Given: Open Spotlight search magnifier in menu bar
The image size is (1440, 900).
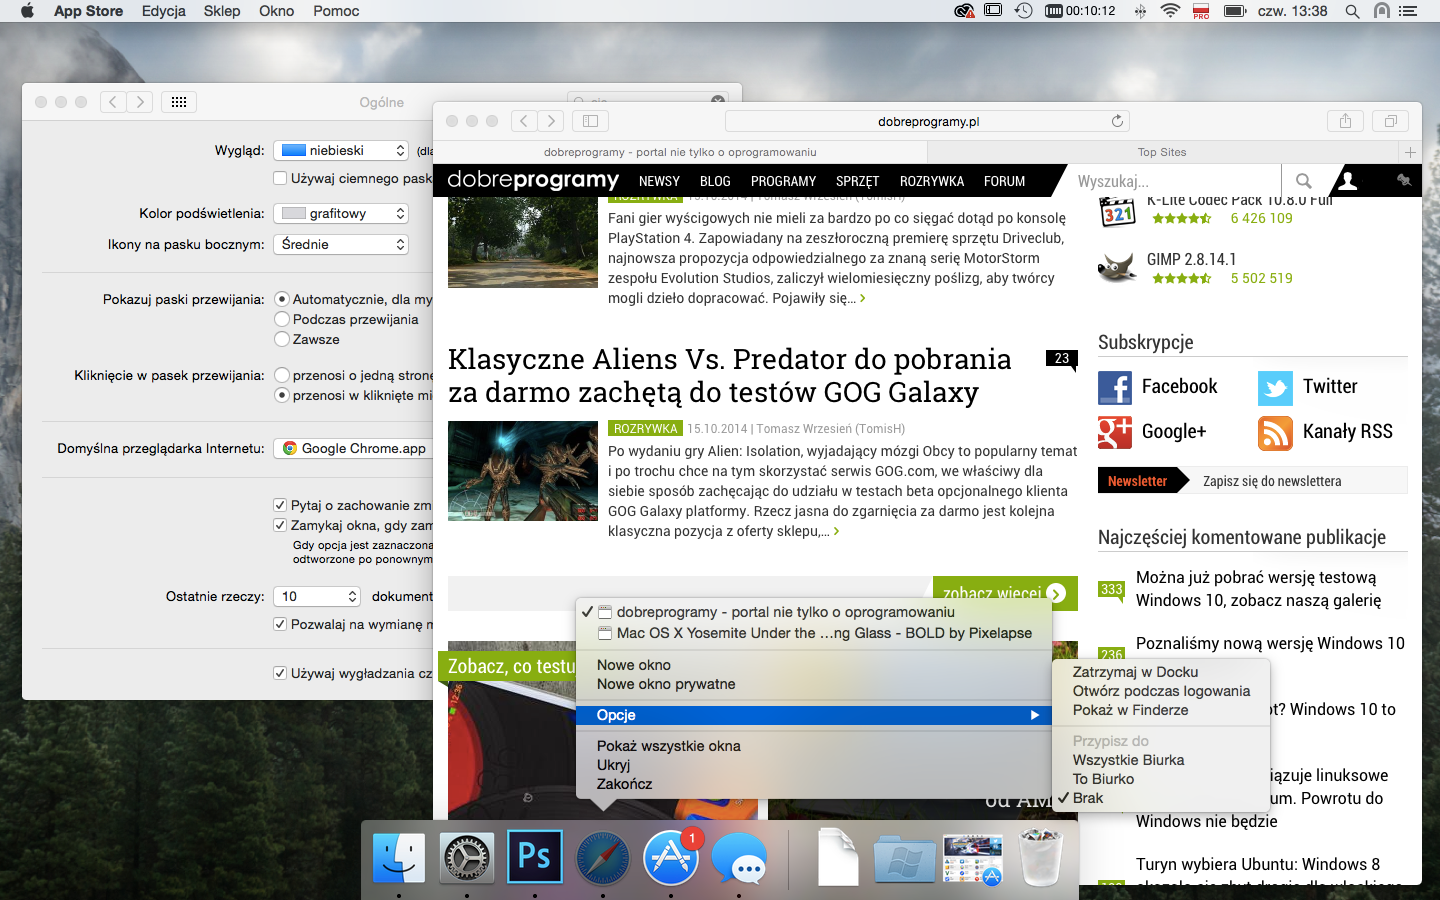Looking at the screenshot, I should 1352,11.
